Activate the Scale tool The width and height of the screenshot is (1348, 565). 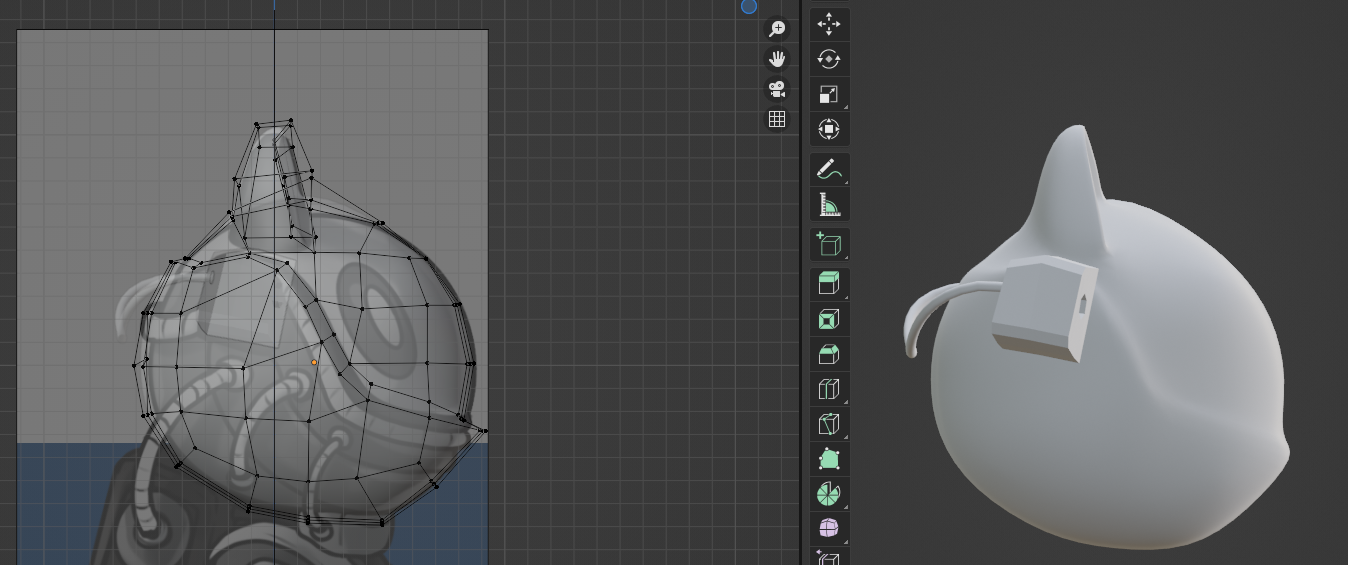[x=829, y=94]
